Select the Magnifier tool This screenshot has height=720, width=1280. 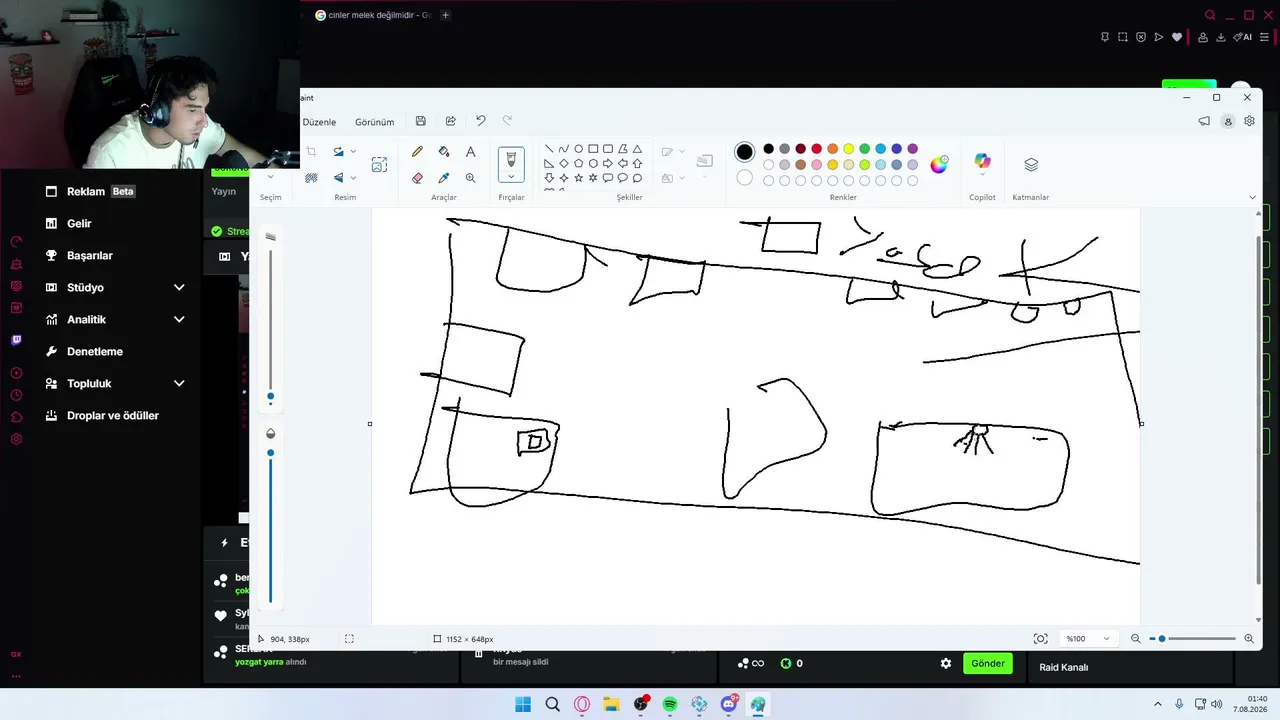tap(470, 177)
